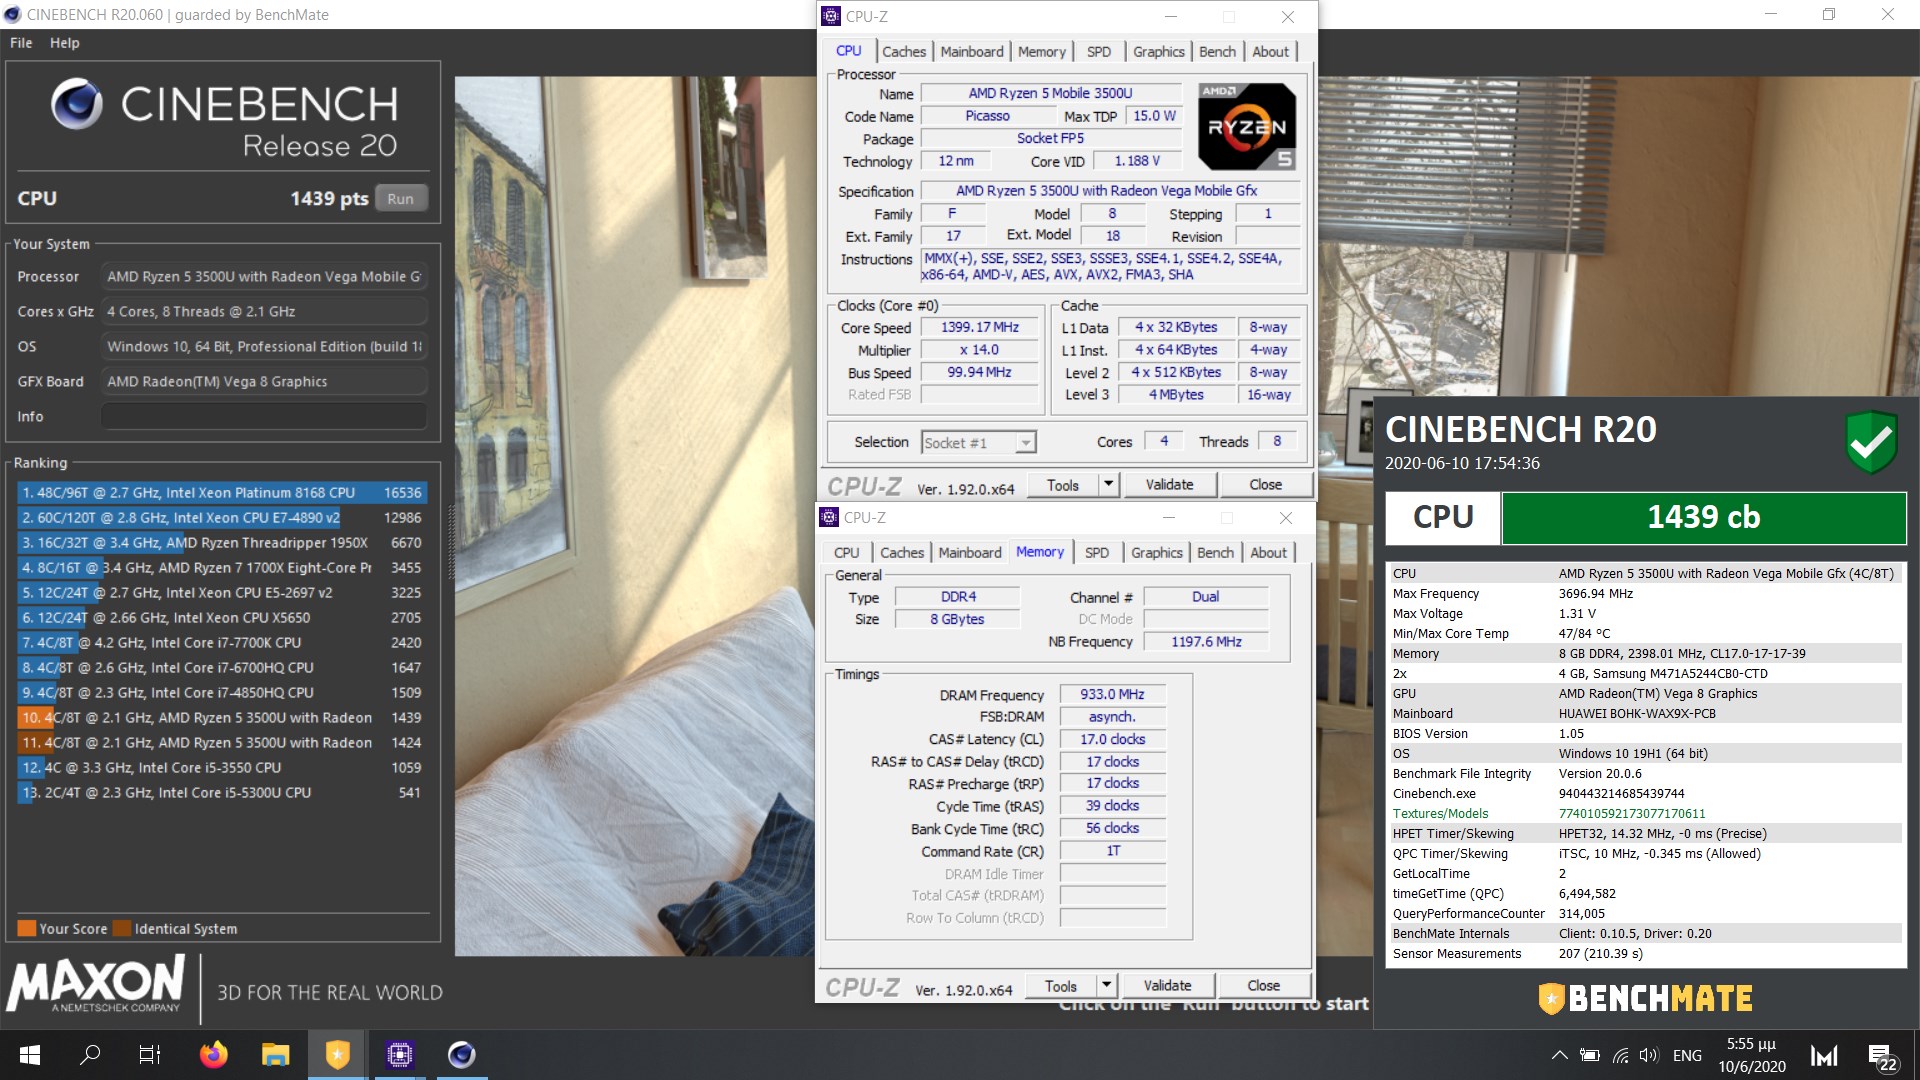Image resolution: width=1920 pixels, height=1080 pixels.
Task: Click Core Speed value 1399.17 MHz
Action: point(980,327)
